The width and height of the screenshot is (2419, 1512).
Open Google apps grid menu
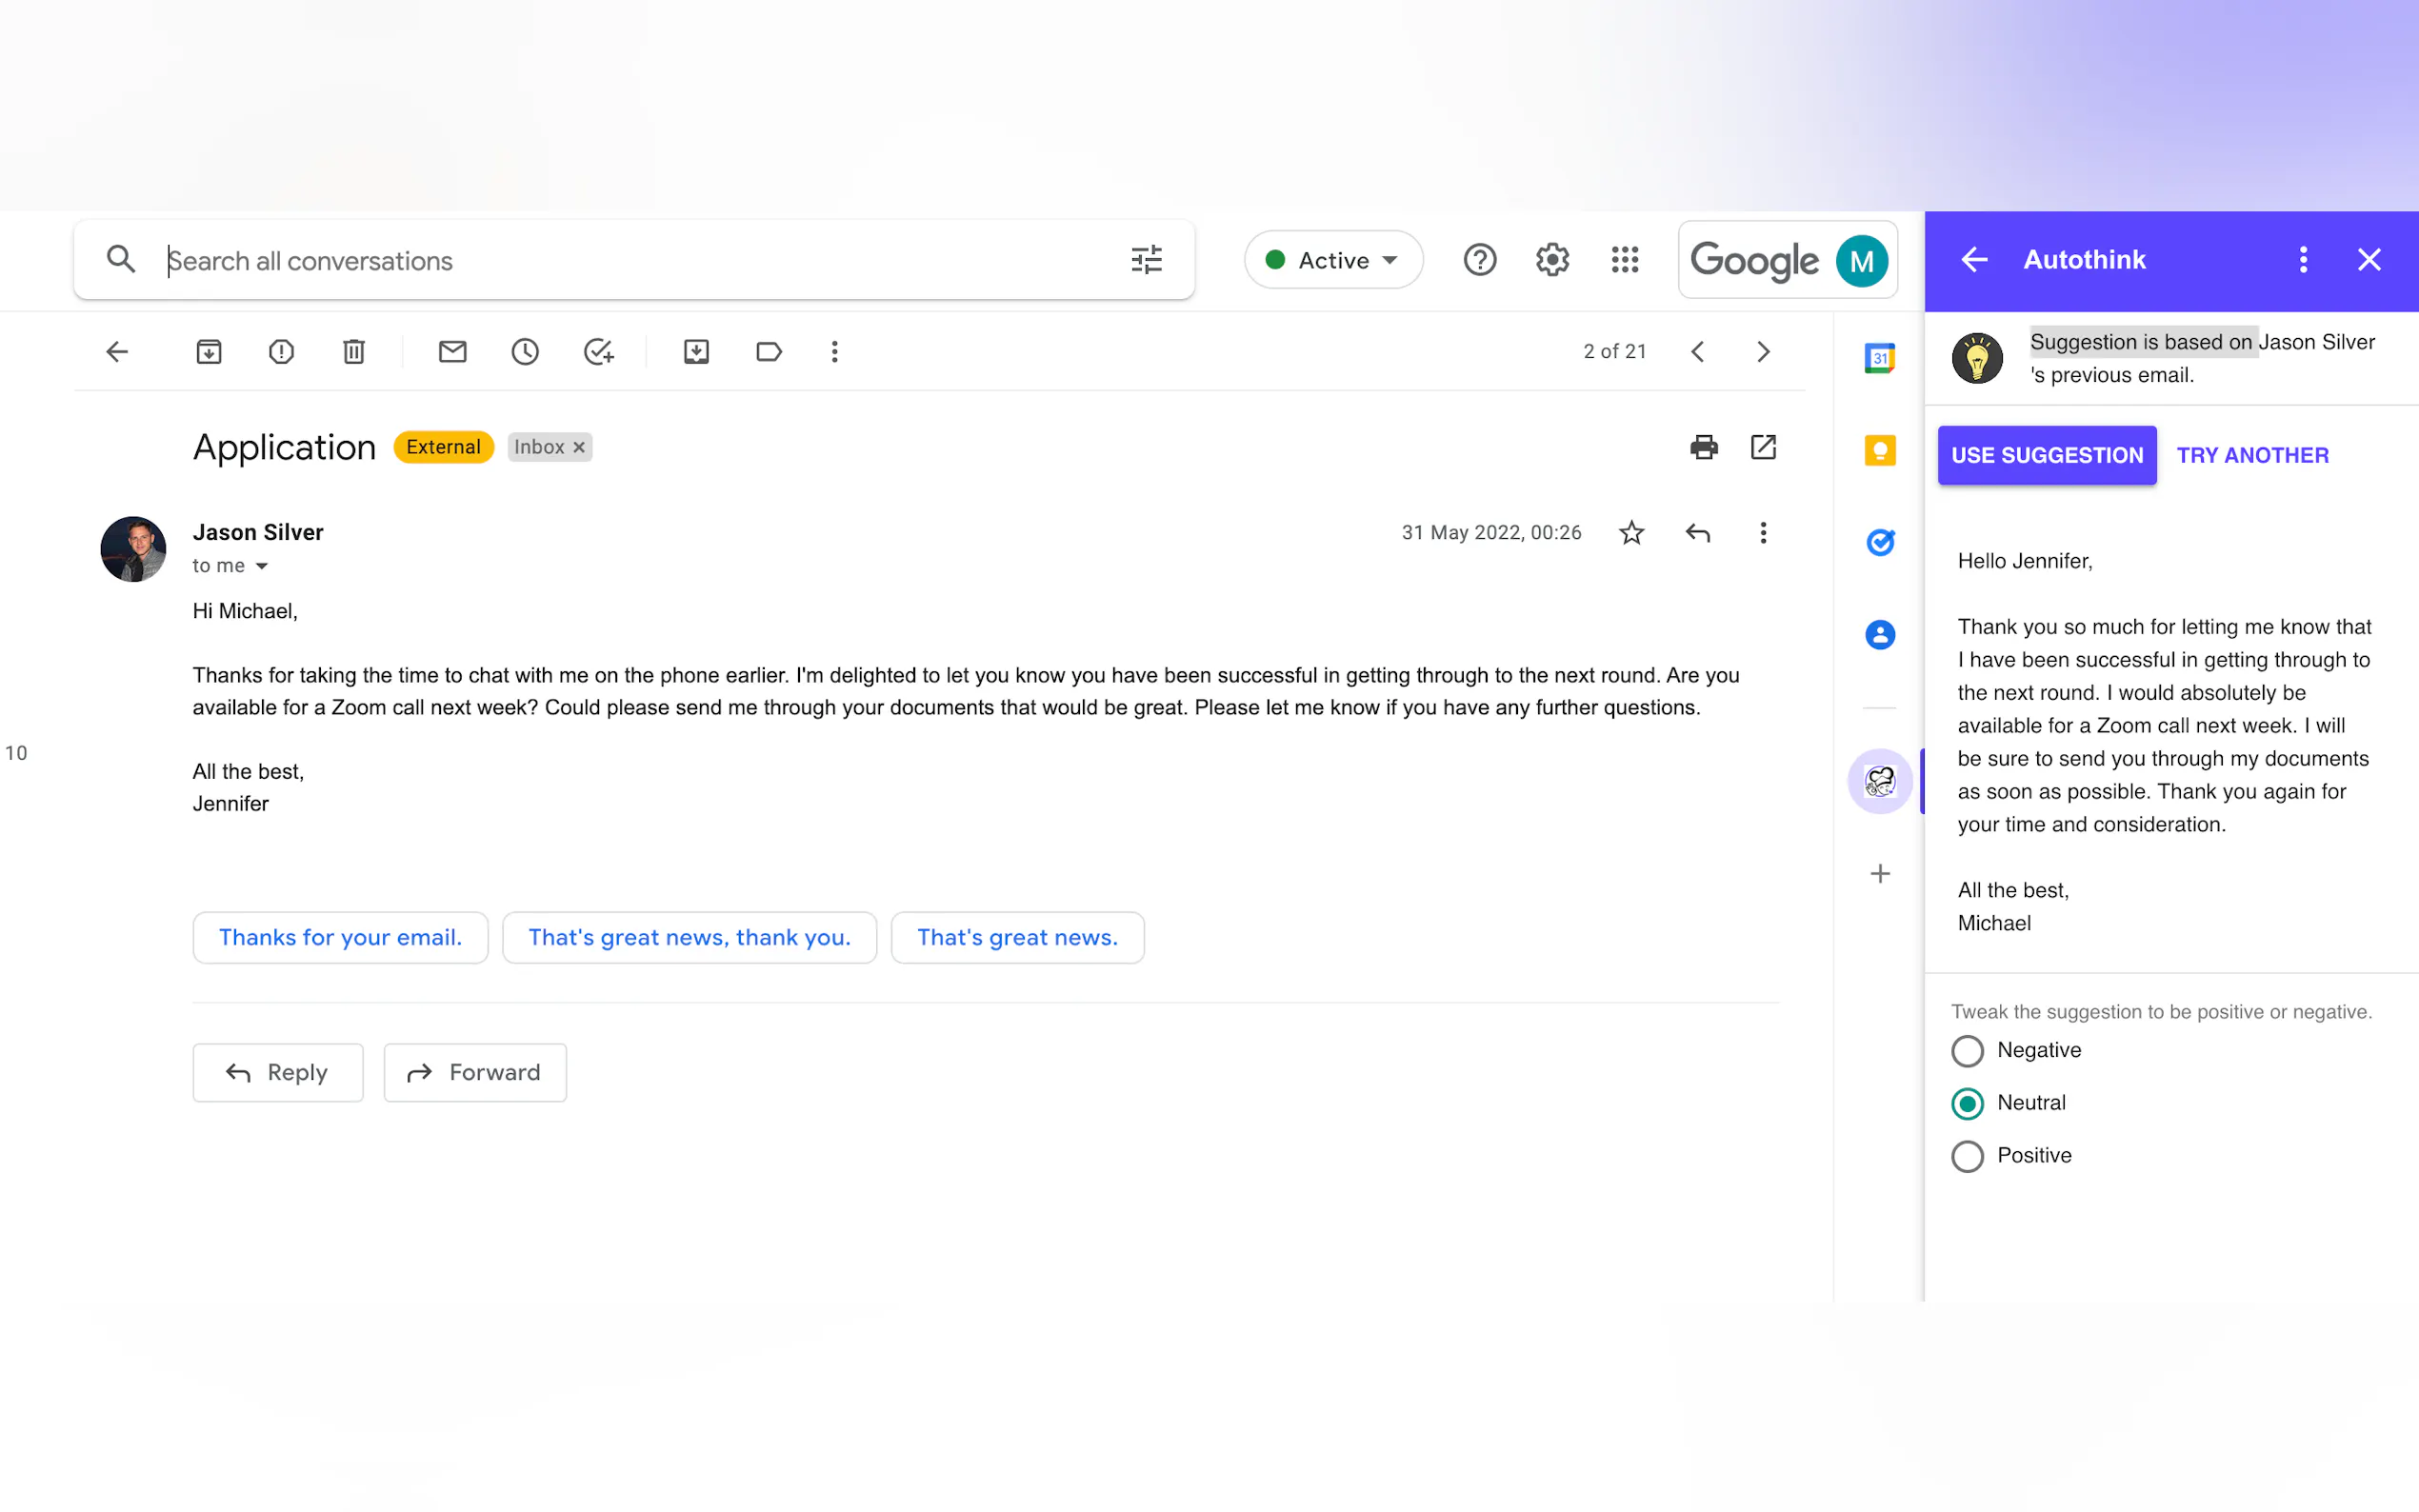(x=1625, y=260)
